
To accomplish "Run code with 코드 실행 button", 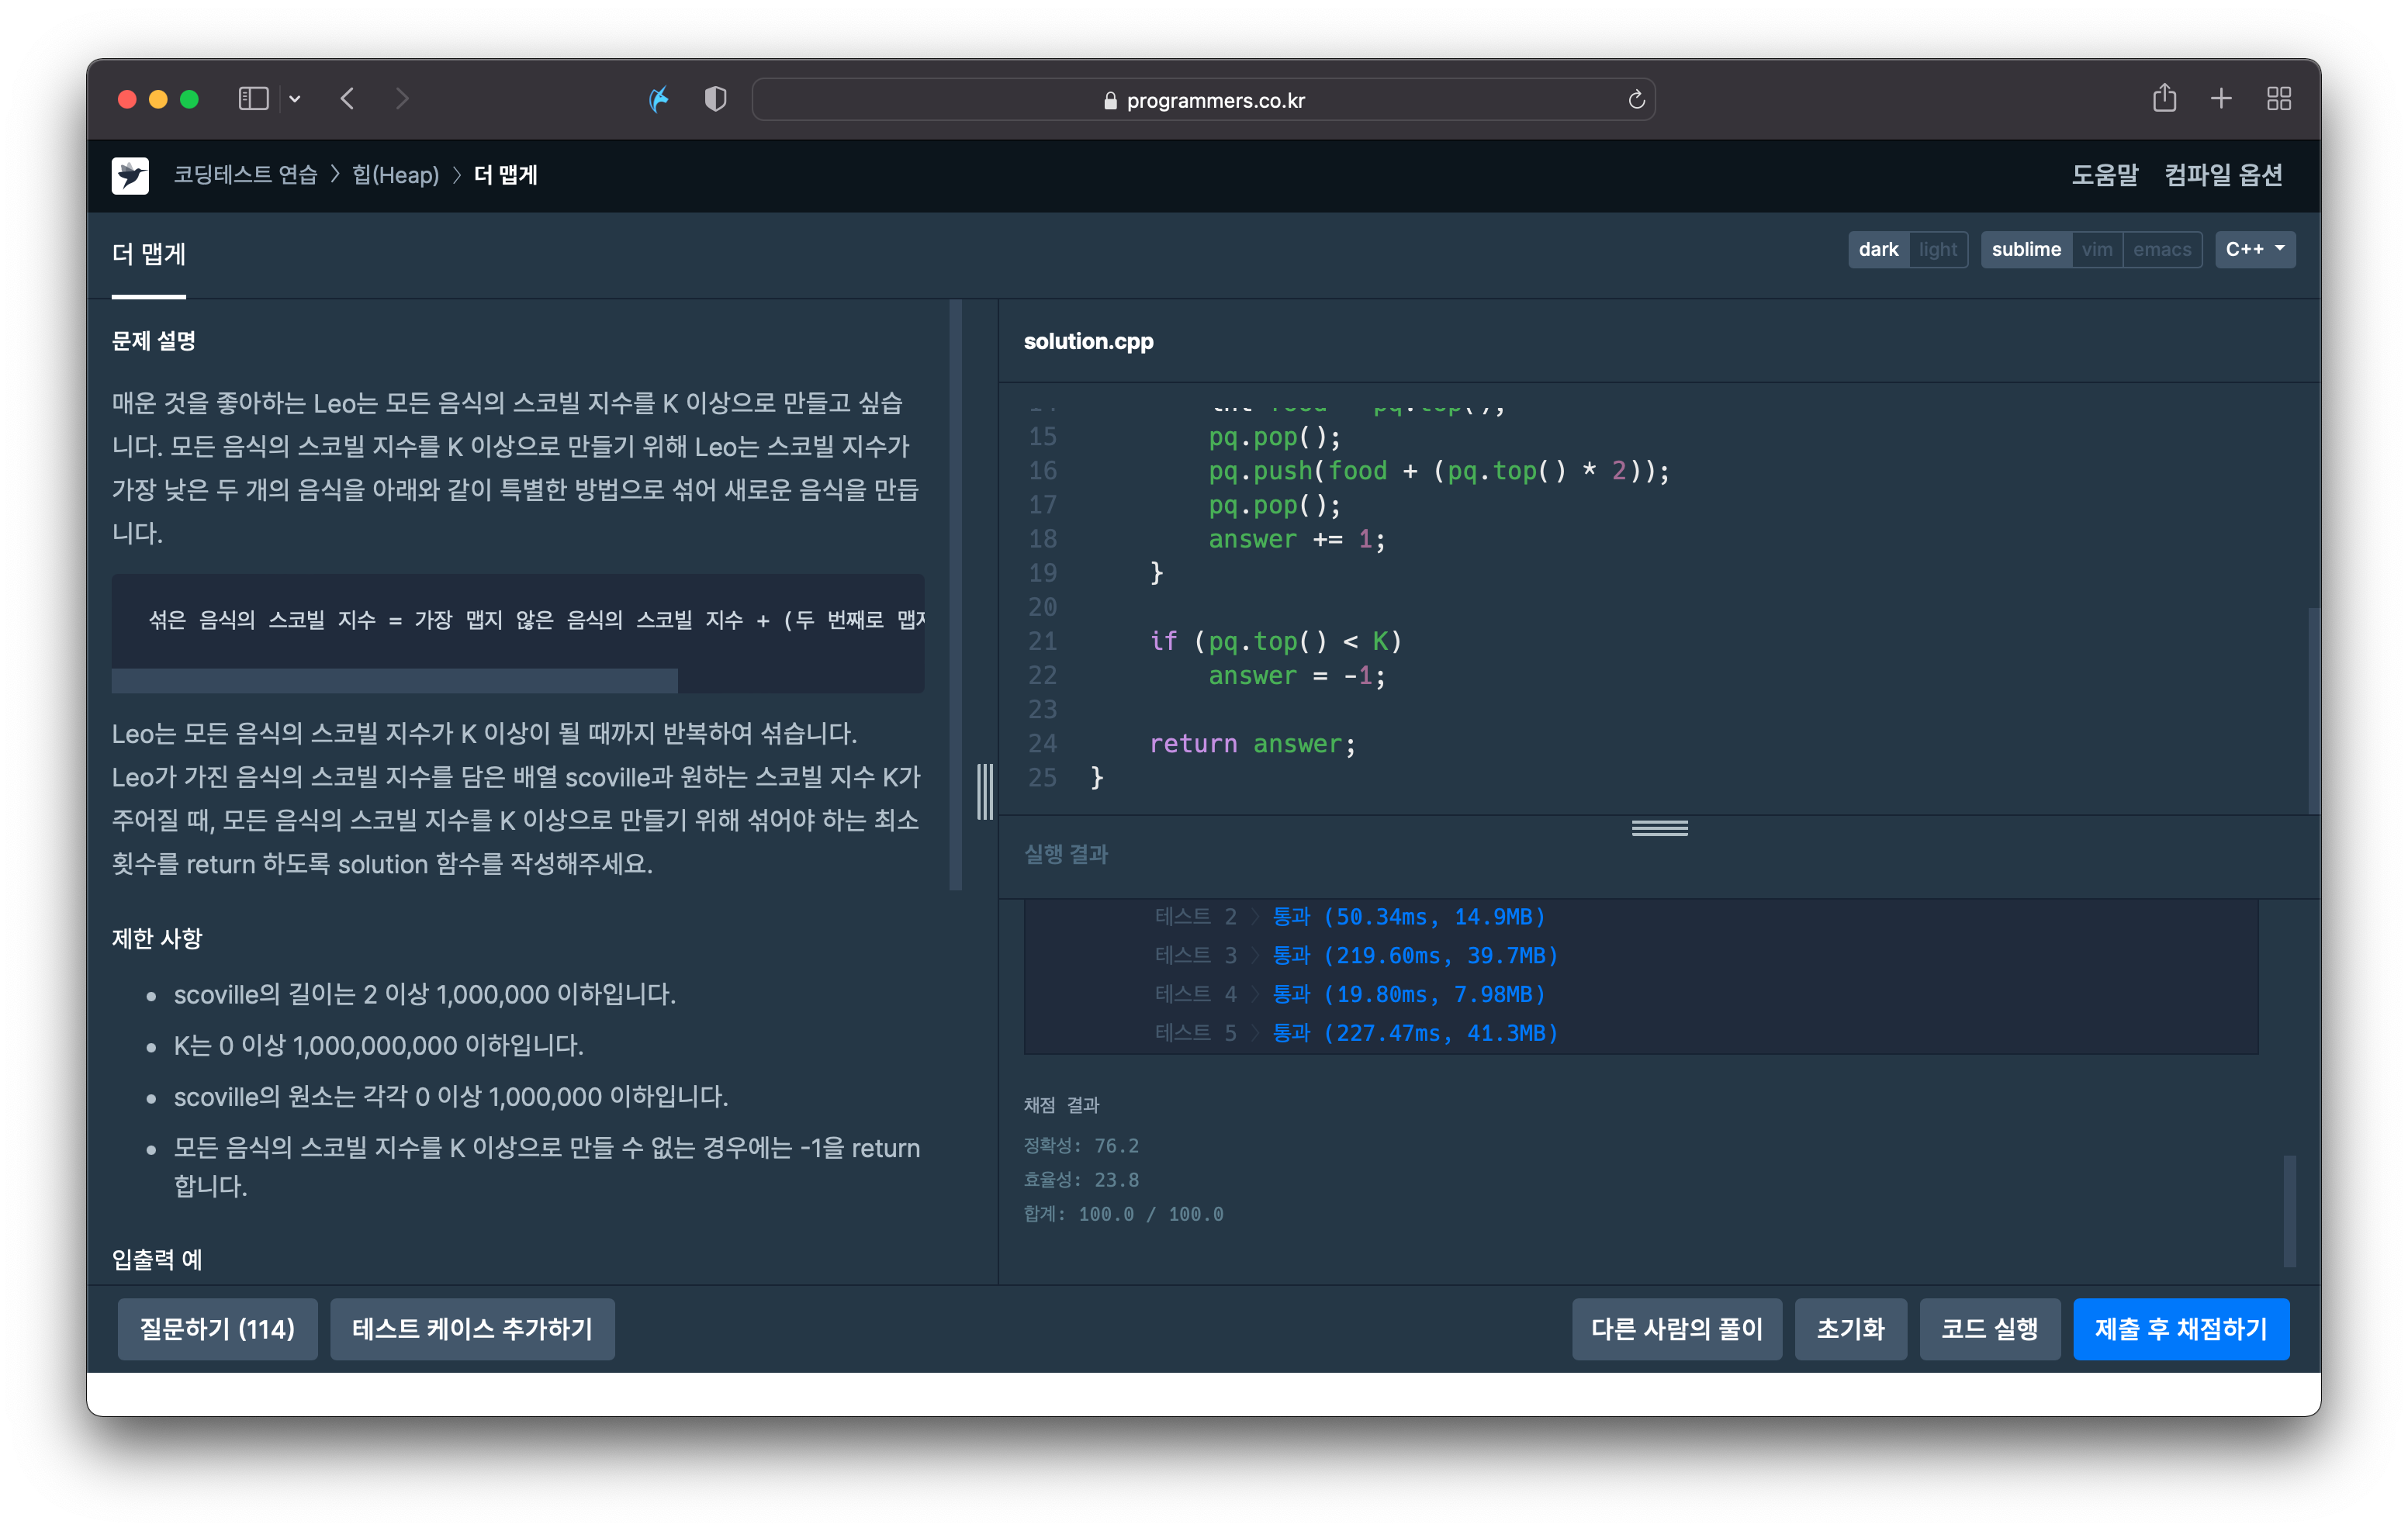I will [1989, 1329].
